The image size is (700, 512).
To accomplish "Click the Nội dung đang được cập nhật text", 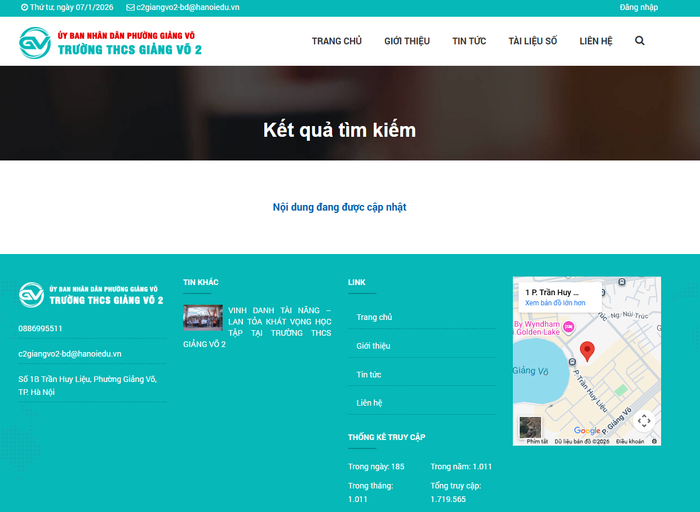I will pyautogui.click(x=339, y=207).
